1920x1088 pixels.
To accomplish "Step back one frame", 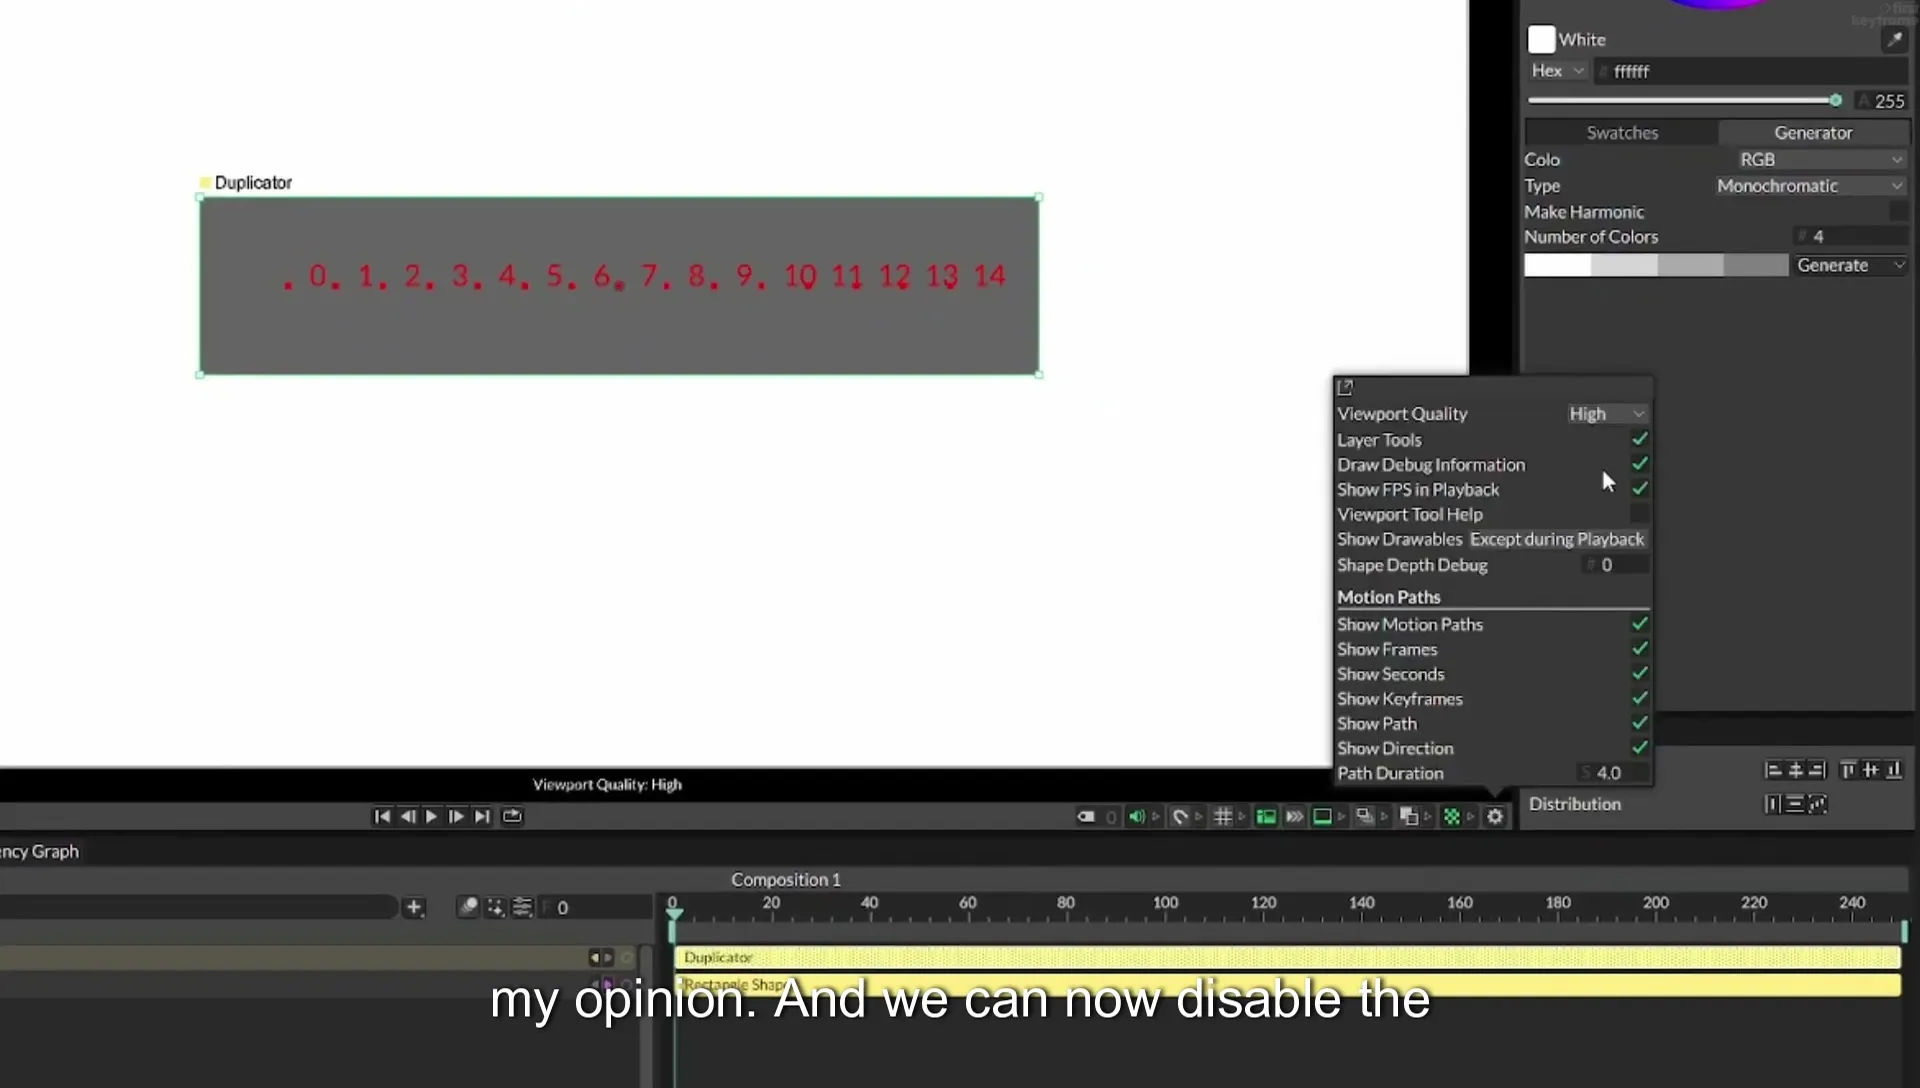I will click(x=408, y=816).
